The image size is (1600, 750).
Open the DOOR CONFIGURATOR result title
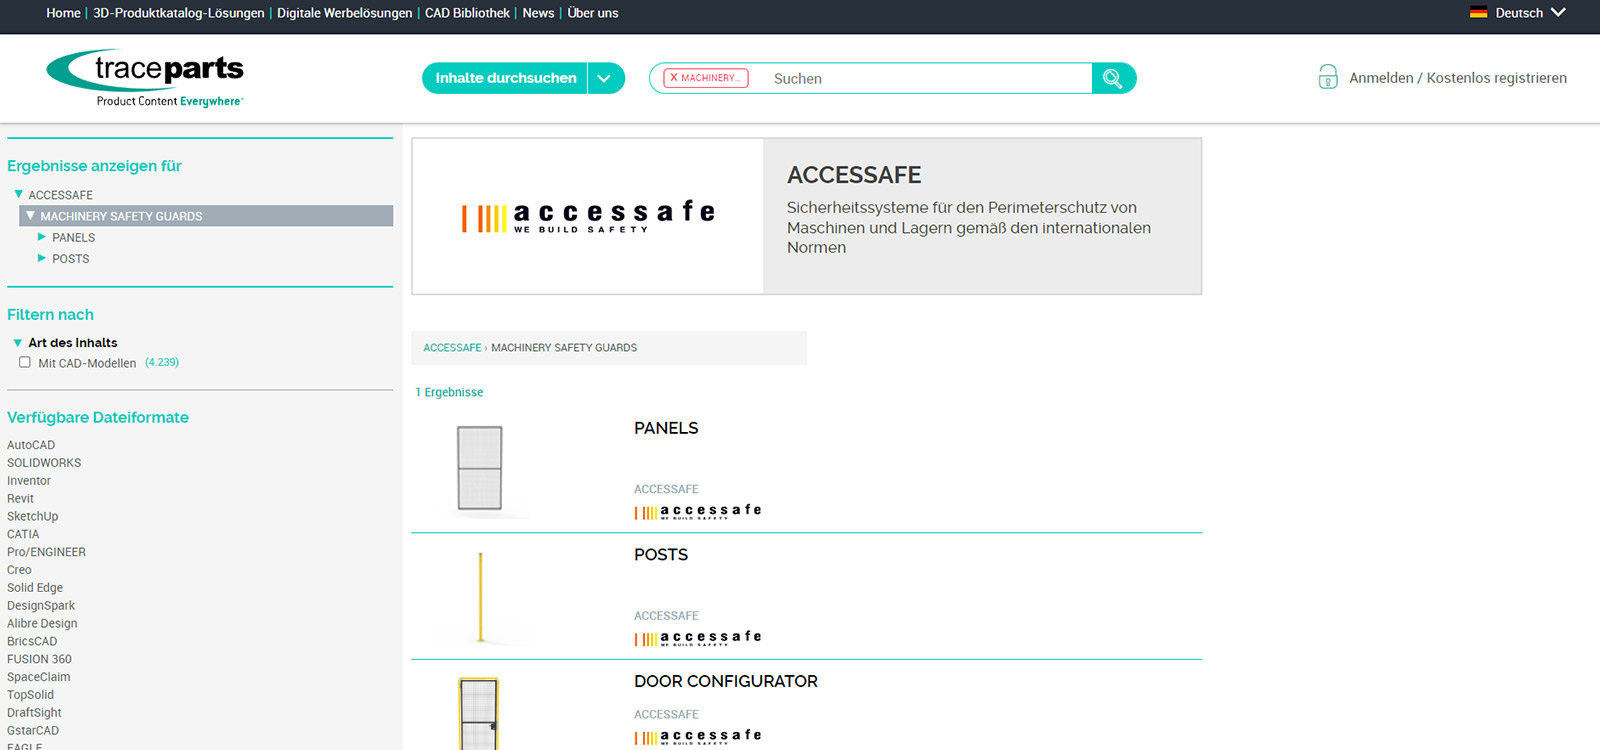tap(726, 682)
